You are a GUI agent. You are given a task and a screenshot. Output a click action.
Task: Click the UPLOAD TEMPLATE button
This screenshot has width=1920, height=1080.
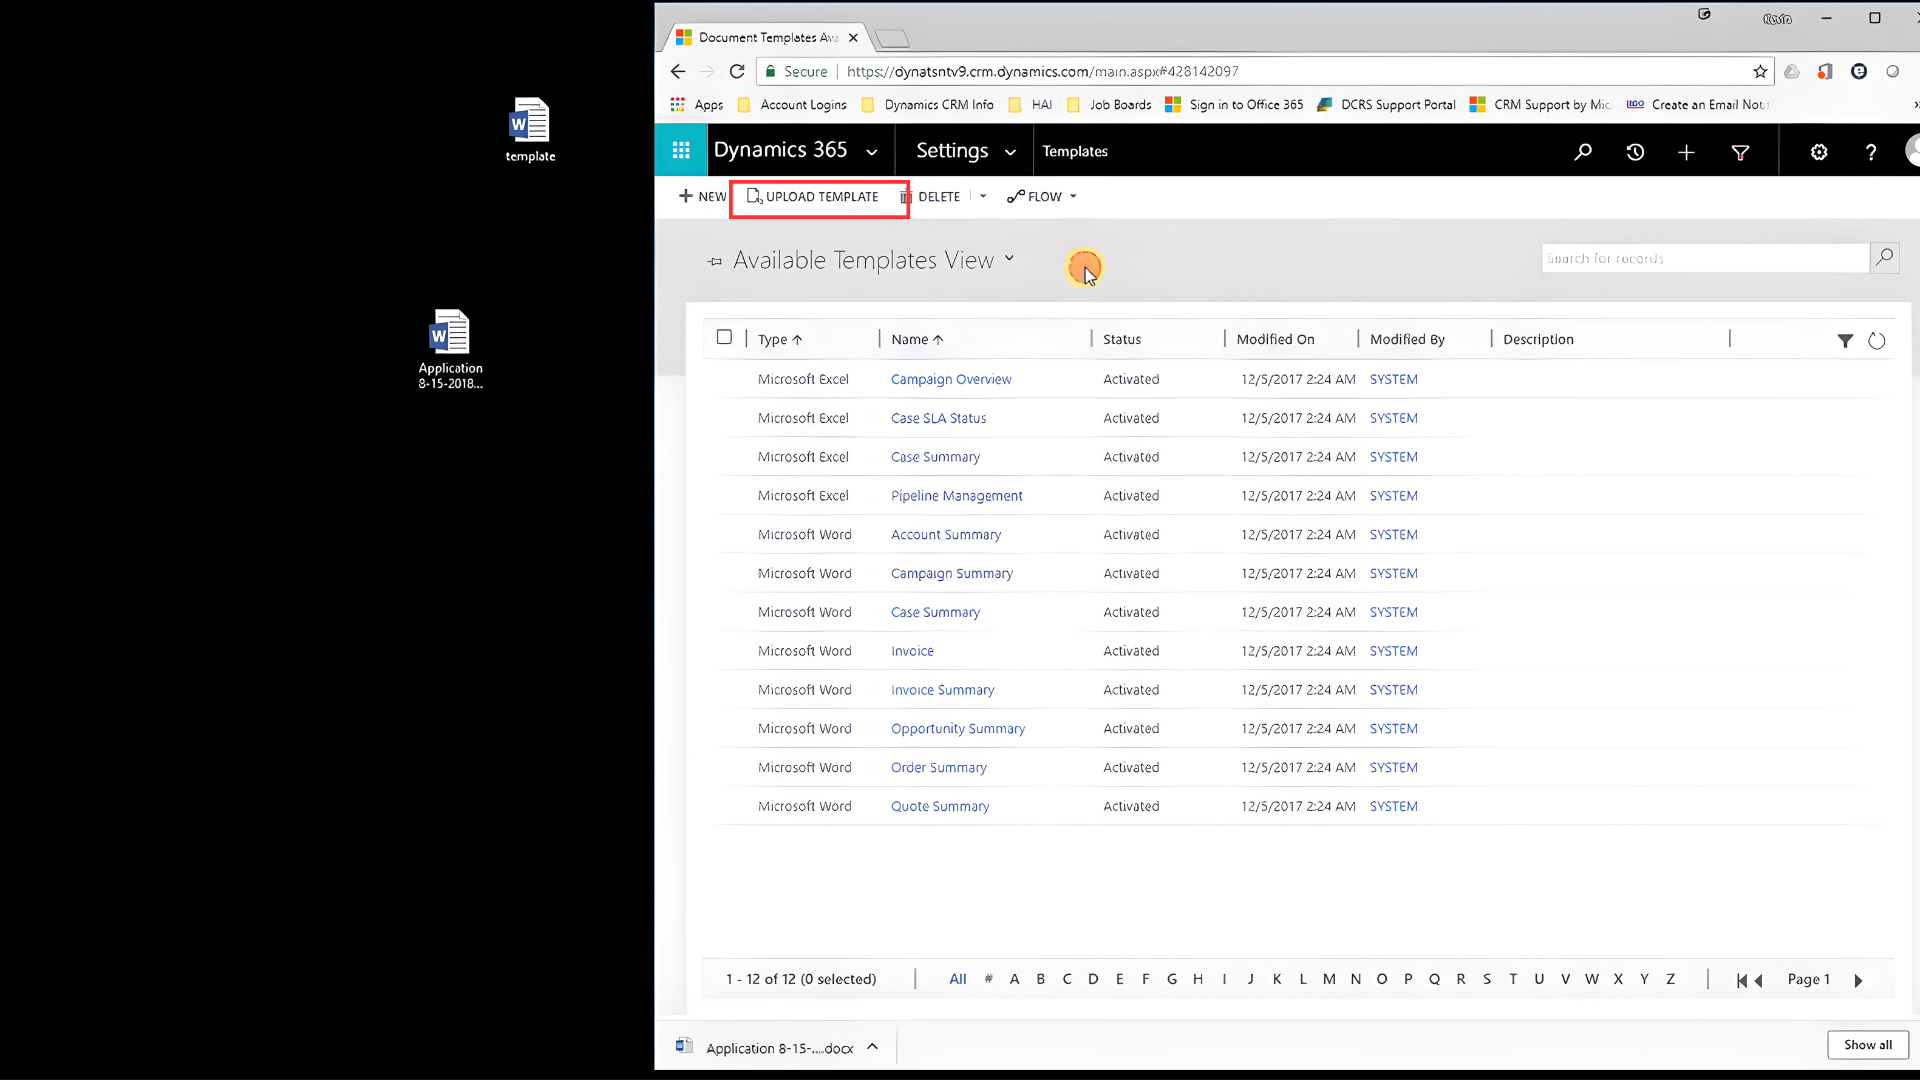pyautogui.click(x=813, y=196)
